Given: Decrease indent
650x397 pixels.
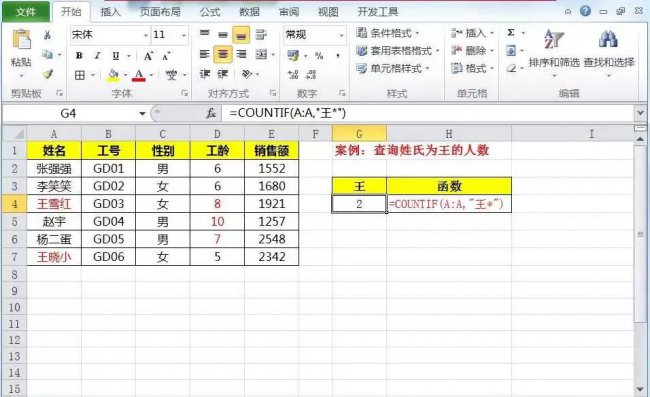Looking at the screenshot, I should 205,74.
